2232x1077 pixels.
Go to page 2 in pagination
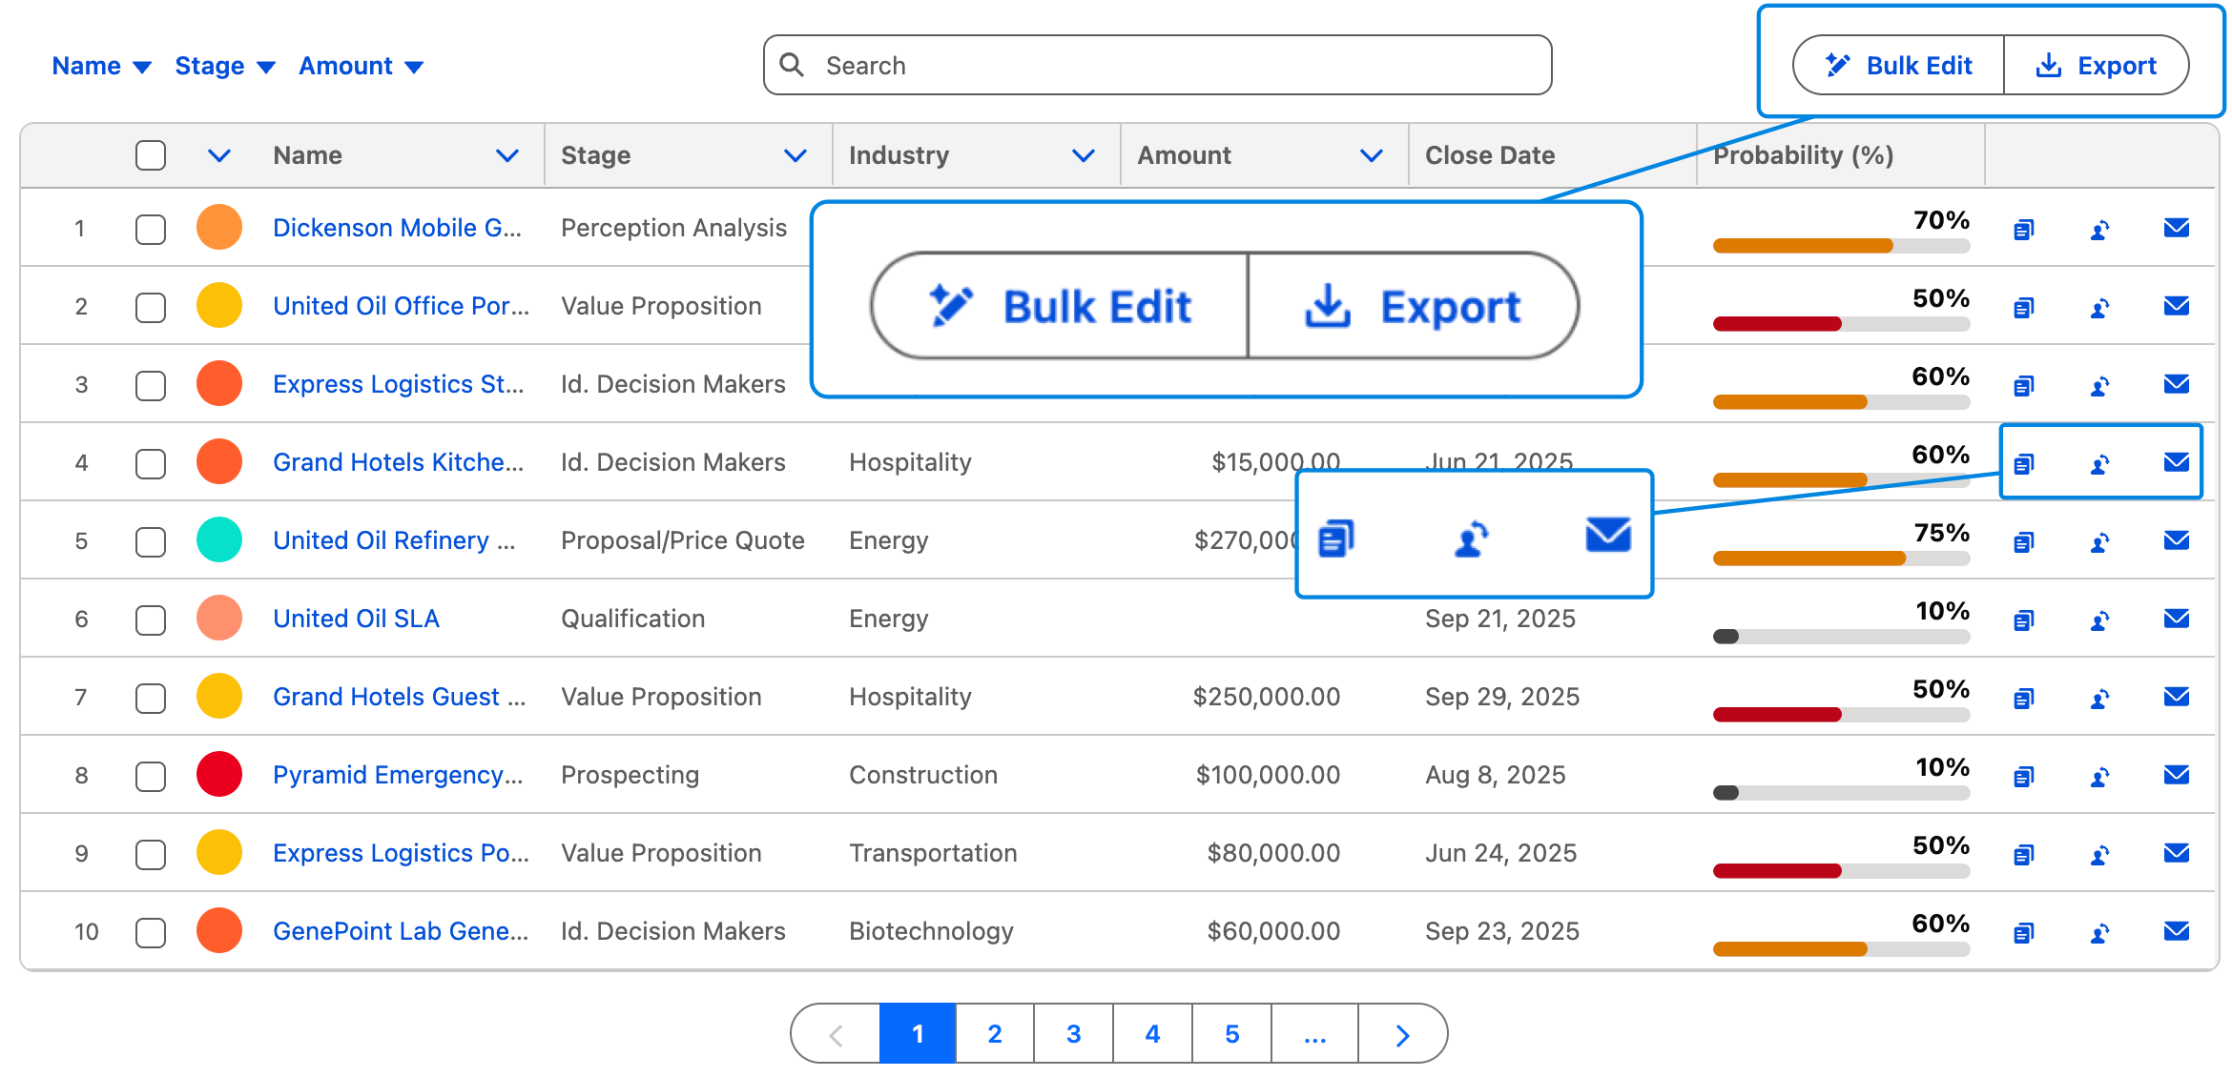tap(995, 1034)
